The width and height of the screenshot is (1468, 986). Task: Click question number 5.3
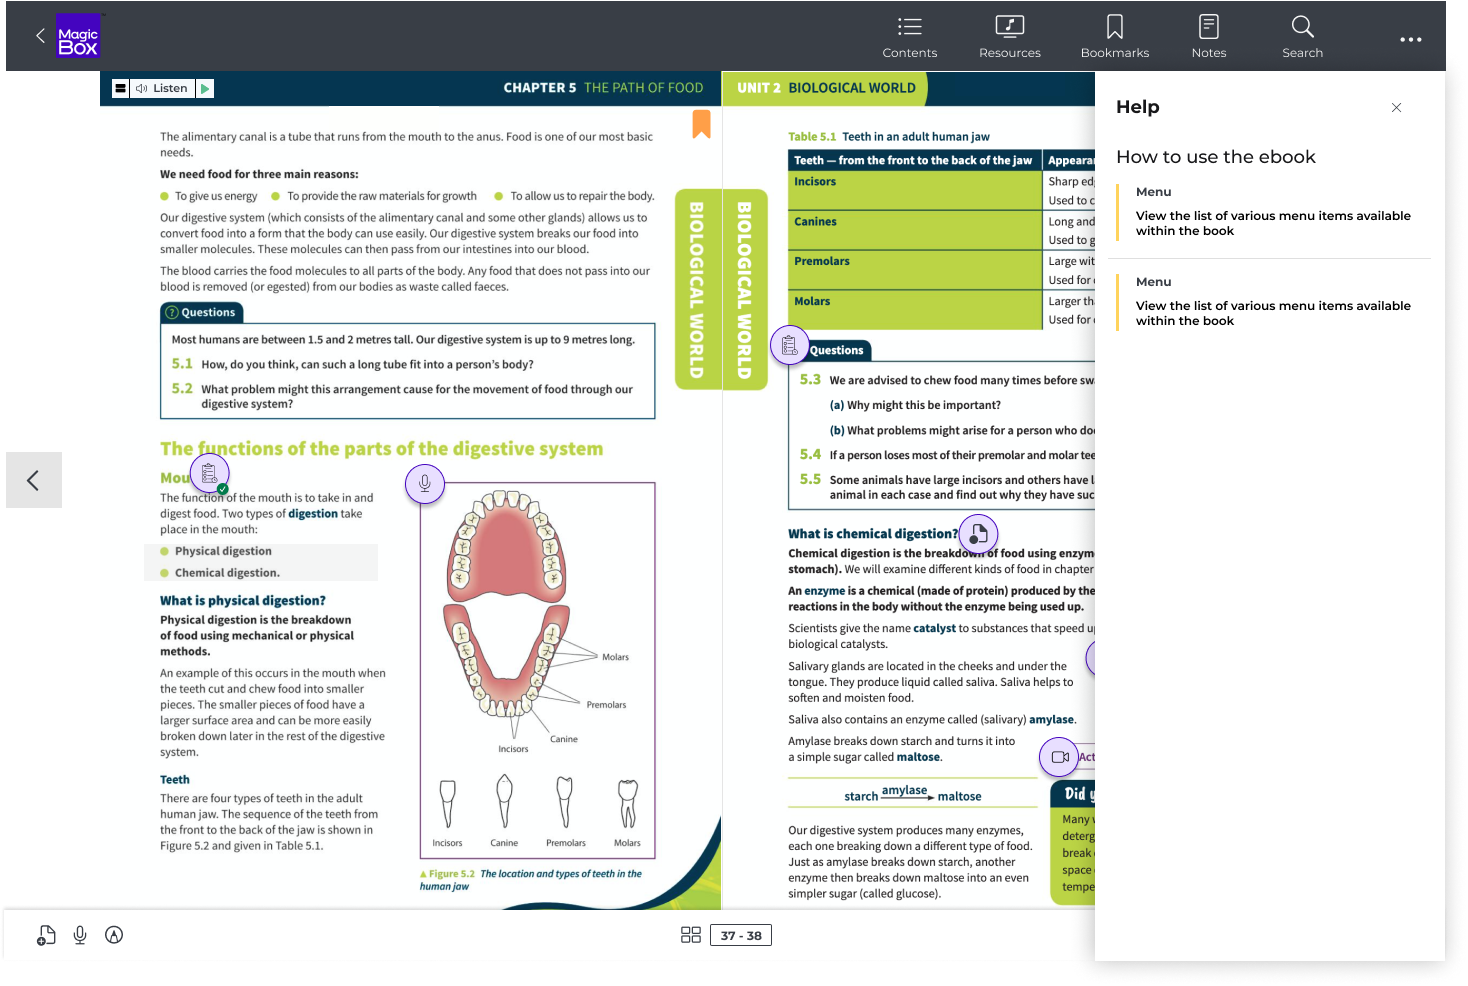point(810,380)
